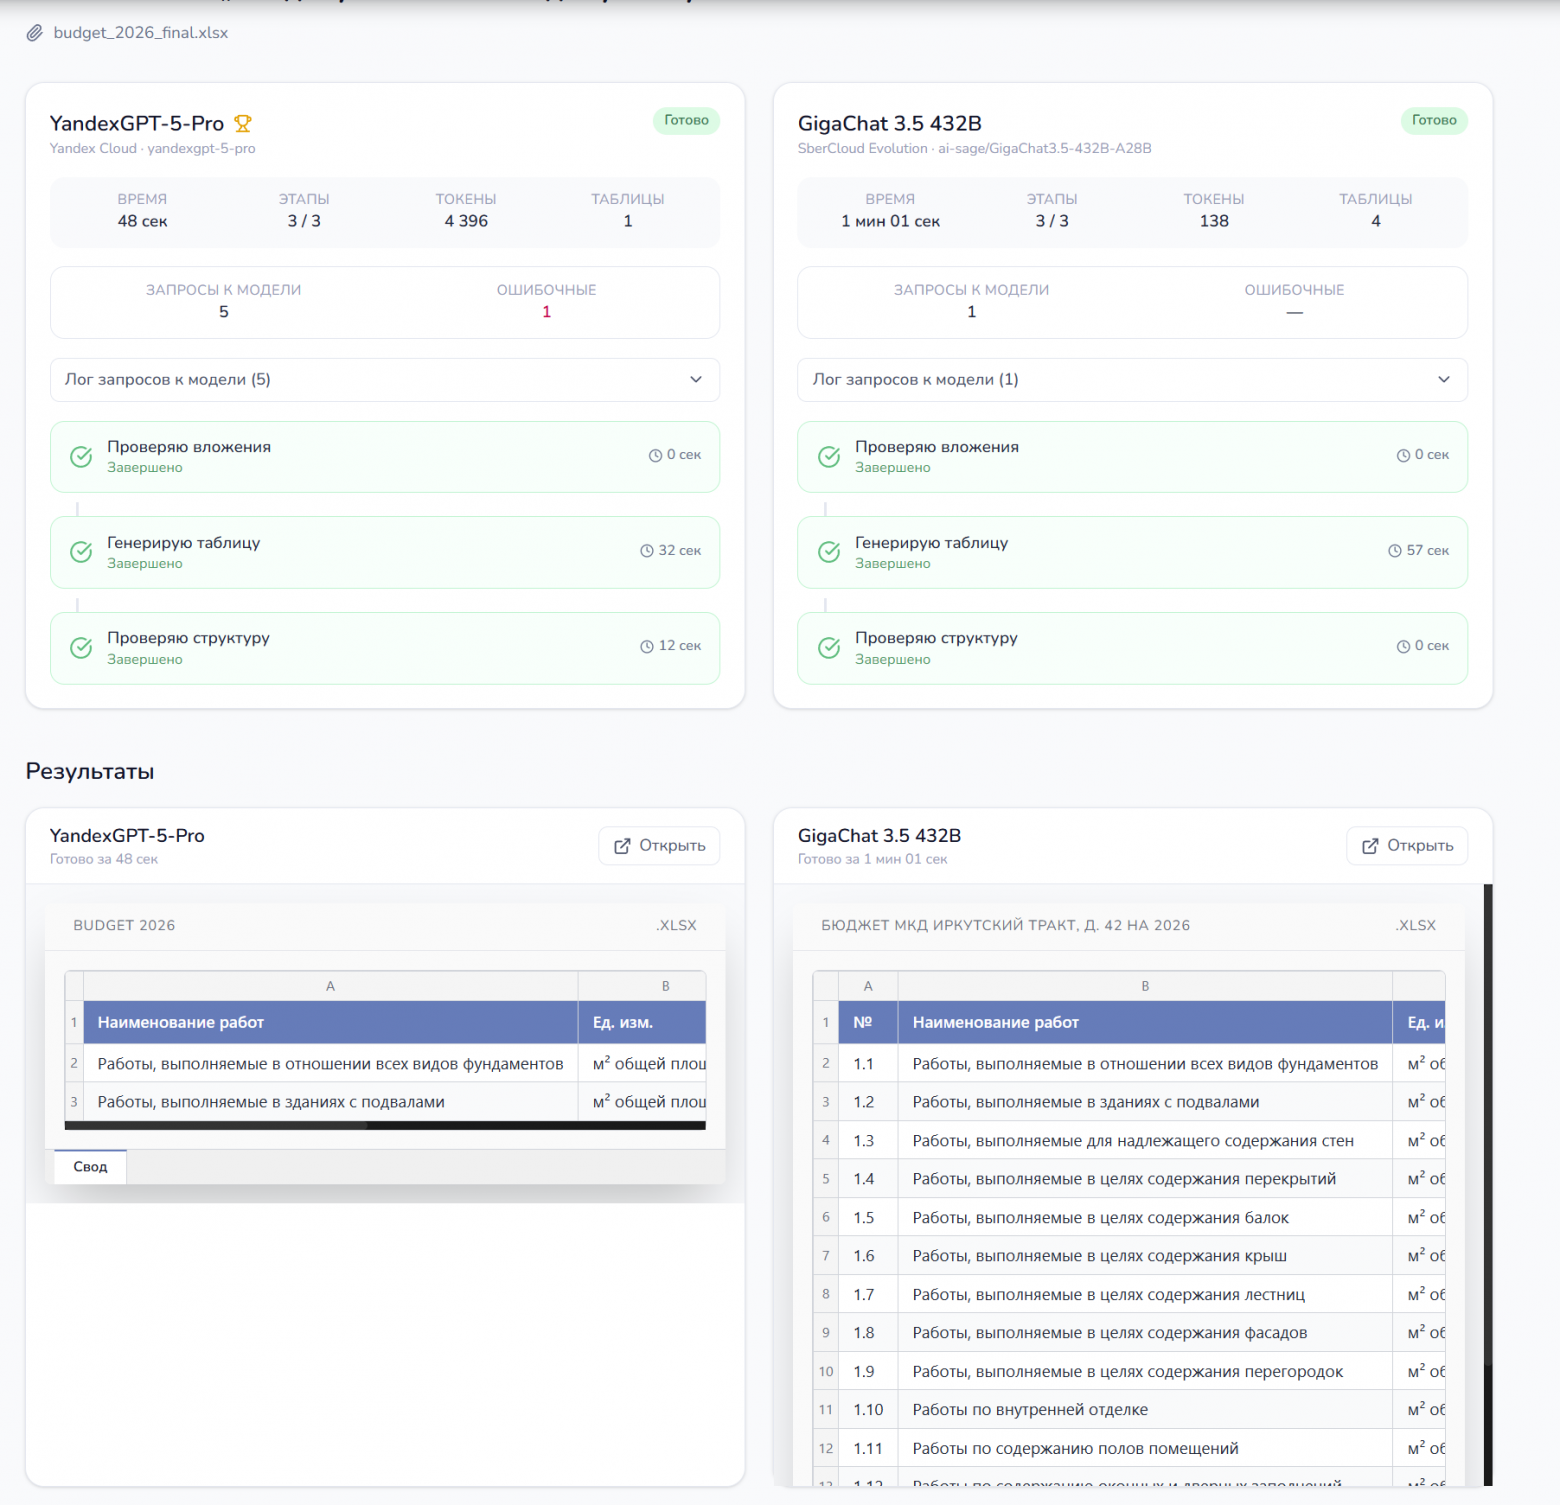Click the clock icon beside '32 сек'
Viewport: 1560px width, 1505px height.
(x=647, y=551)
